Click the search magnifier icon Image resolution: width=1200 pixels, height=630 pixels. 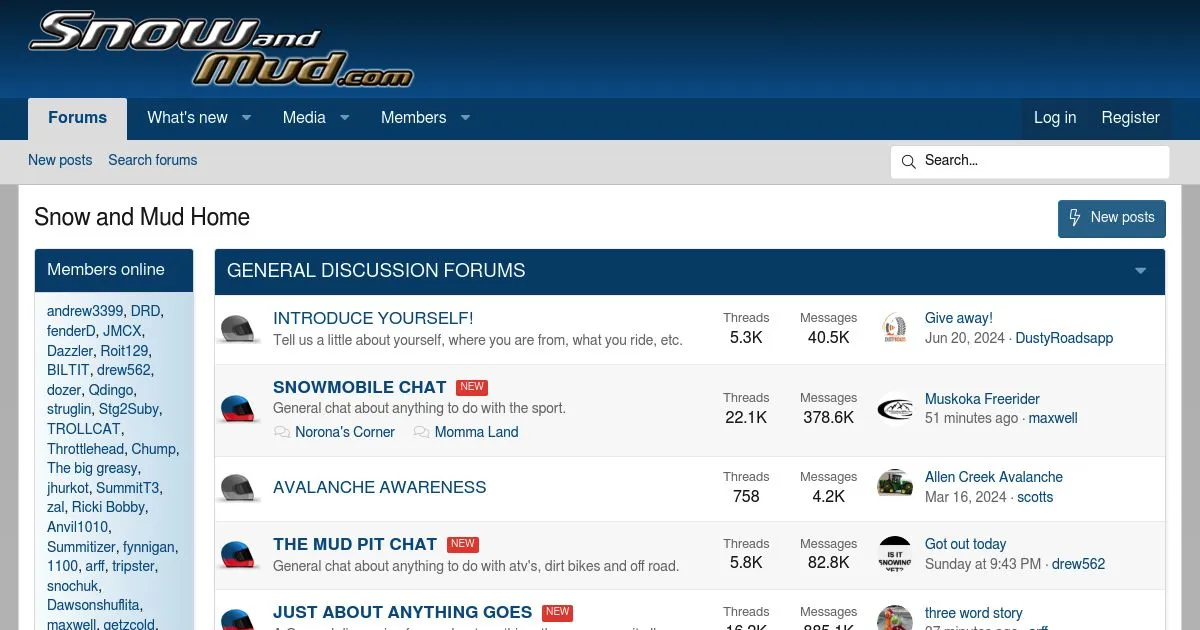pos(908,162)
